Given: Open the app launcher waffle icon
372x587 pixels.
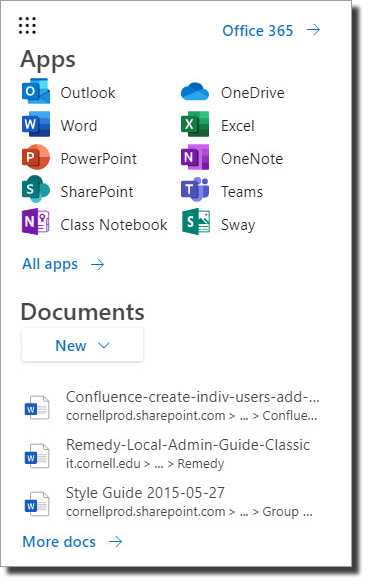Looking at the screenshot, I should 27,25.
